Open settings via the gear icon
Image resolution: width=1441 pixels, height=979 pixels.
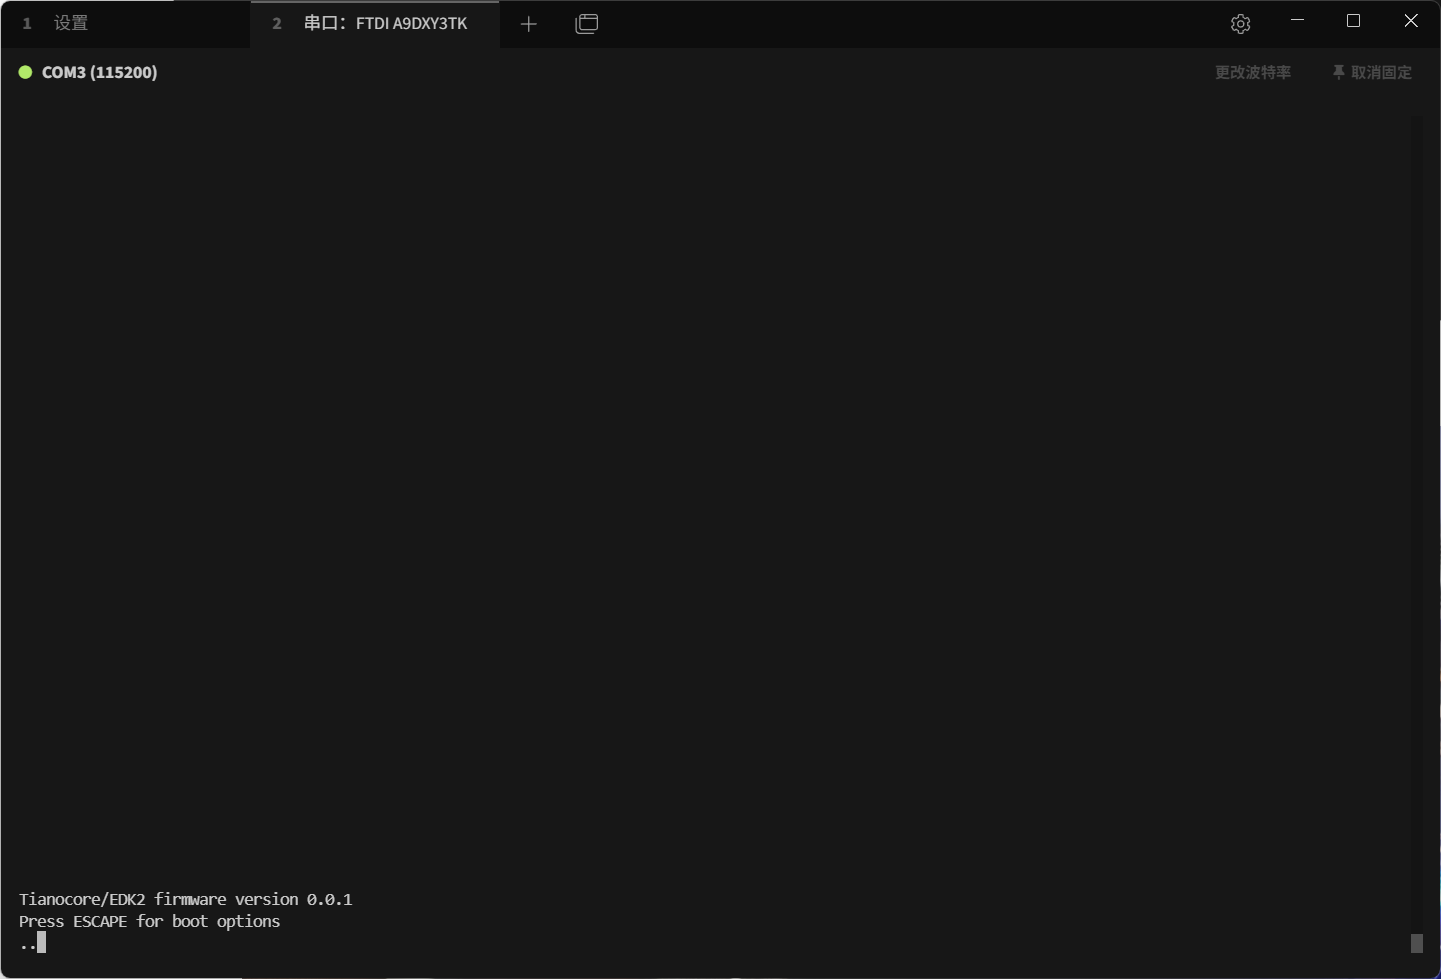pyautogui.click(x=1240, y=24)
